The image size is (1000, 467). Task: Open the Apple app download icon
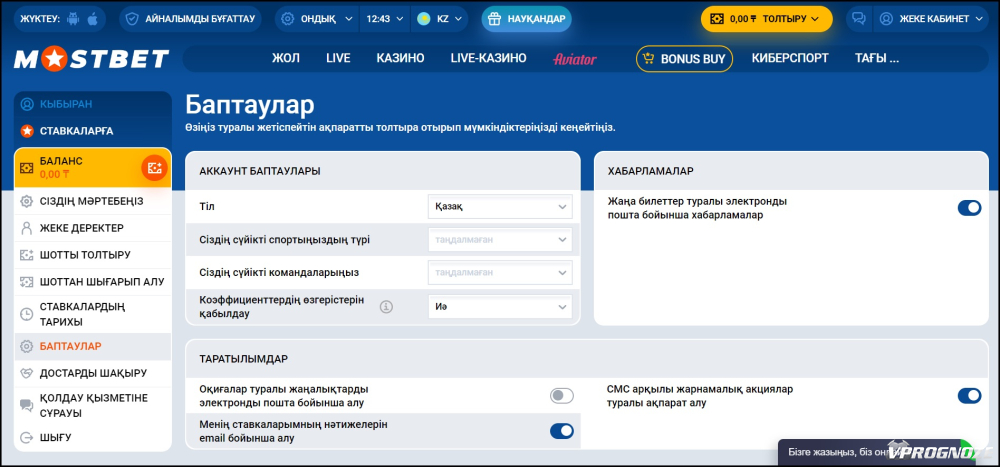pyautogui.click(x=92, y=19)
